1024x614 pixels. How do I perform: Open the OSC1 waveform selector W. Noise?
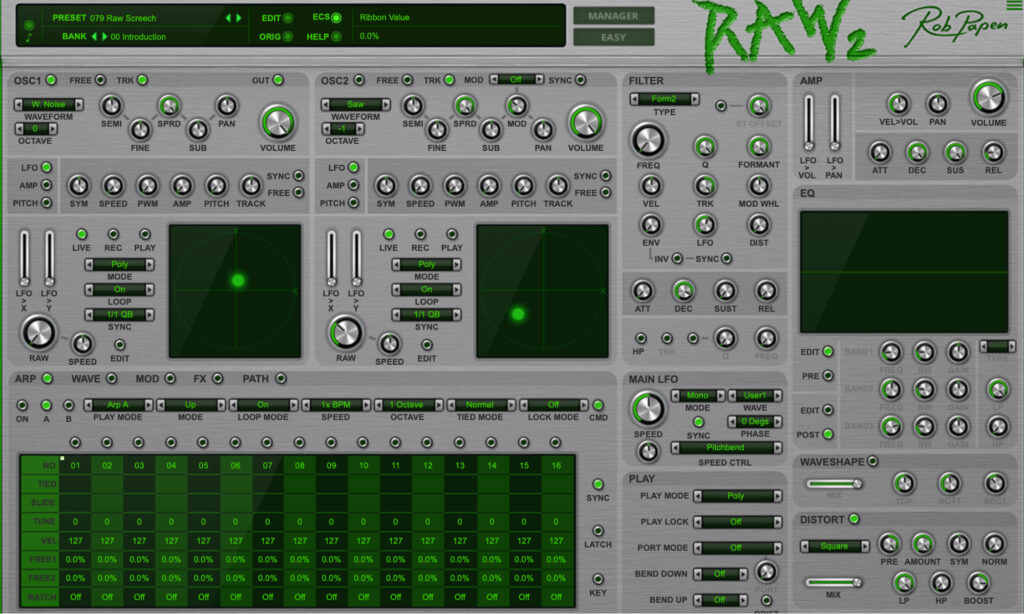click(x=49, y=105)
